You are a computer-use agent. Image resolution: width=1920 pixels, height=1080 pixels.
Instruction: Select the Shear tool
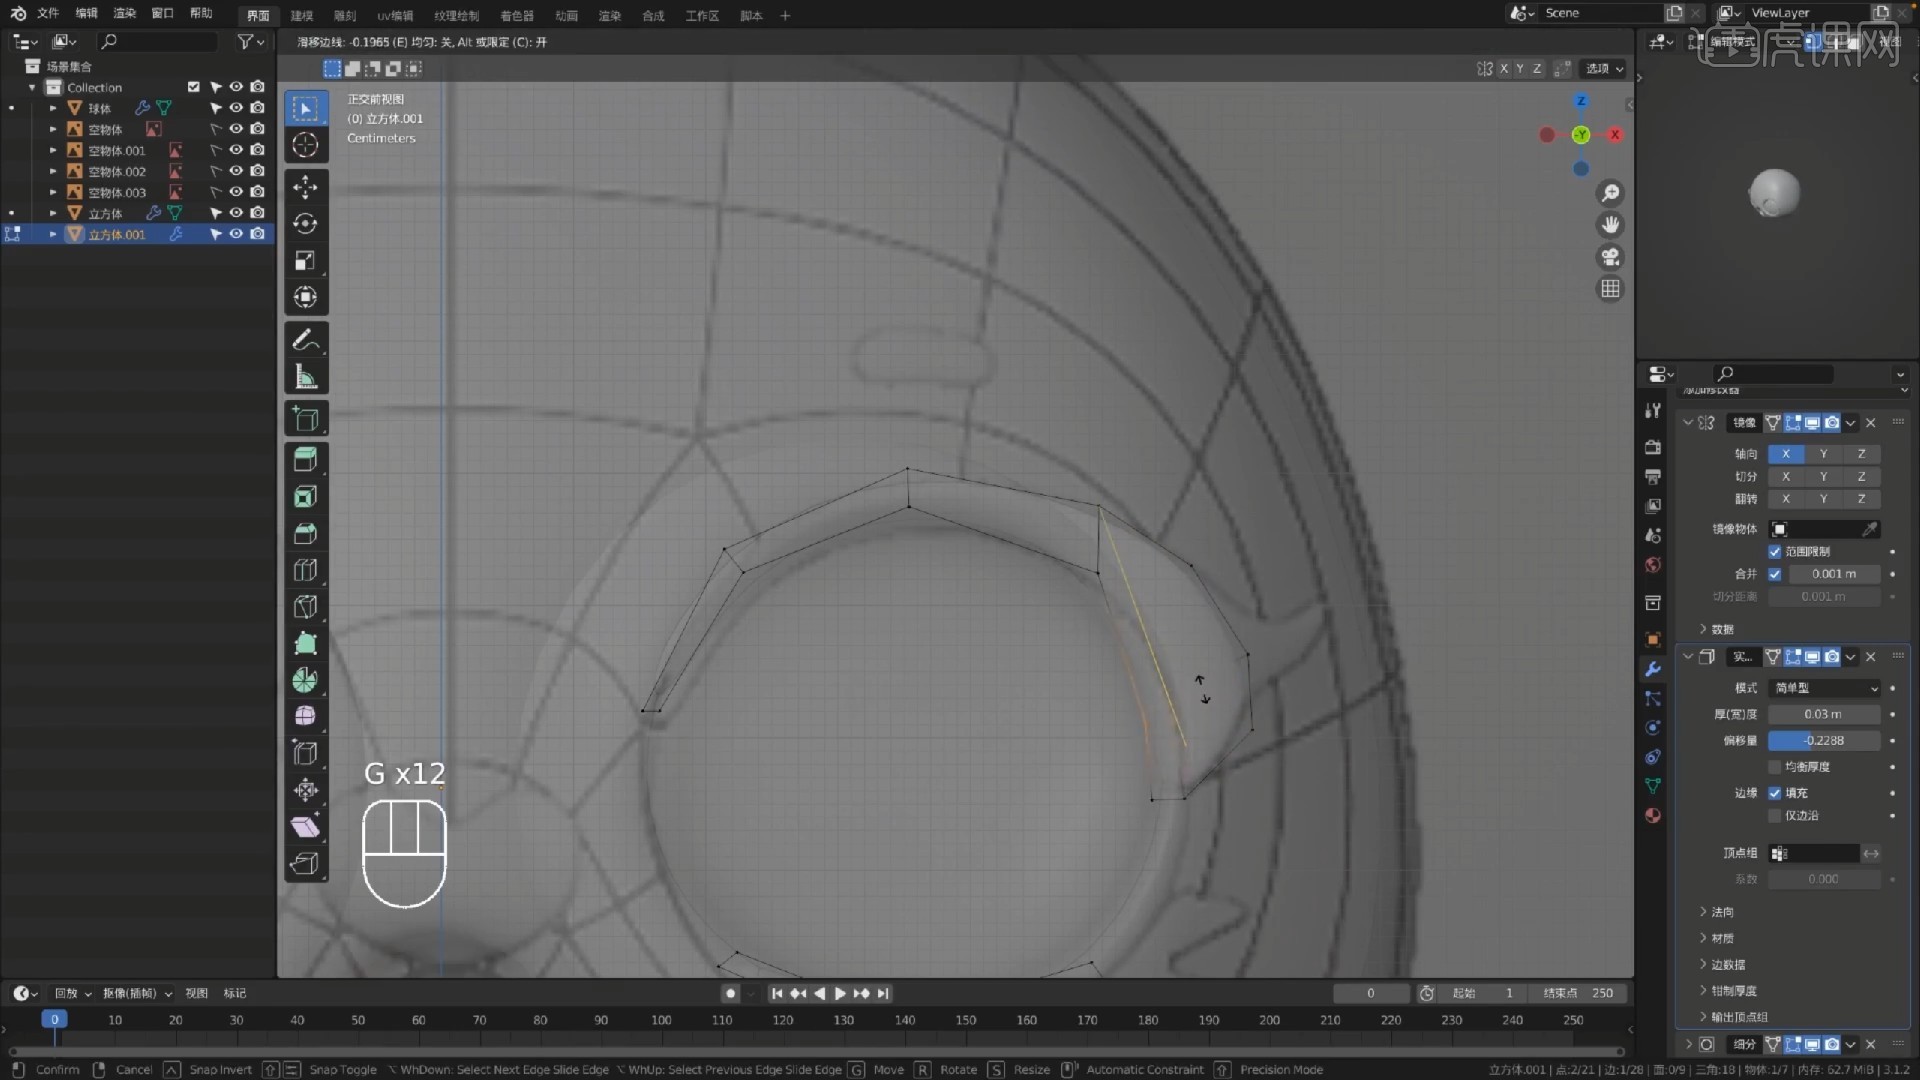tap(305, 827)
